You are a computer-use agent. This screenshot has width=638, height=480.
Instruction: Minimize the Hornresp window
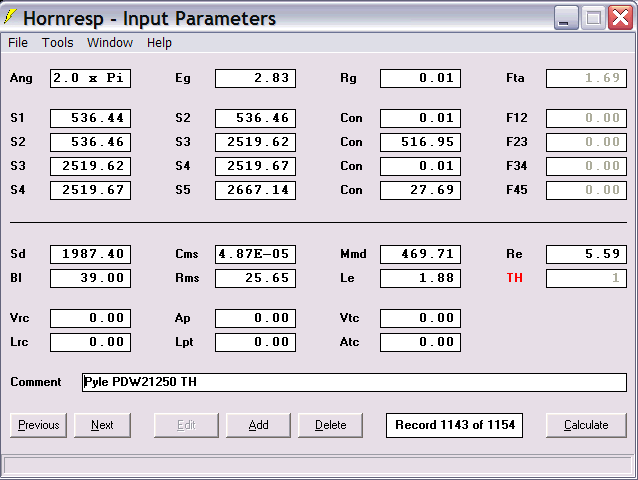pos(566,18)
